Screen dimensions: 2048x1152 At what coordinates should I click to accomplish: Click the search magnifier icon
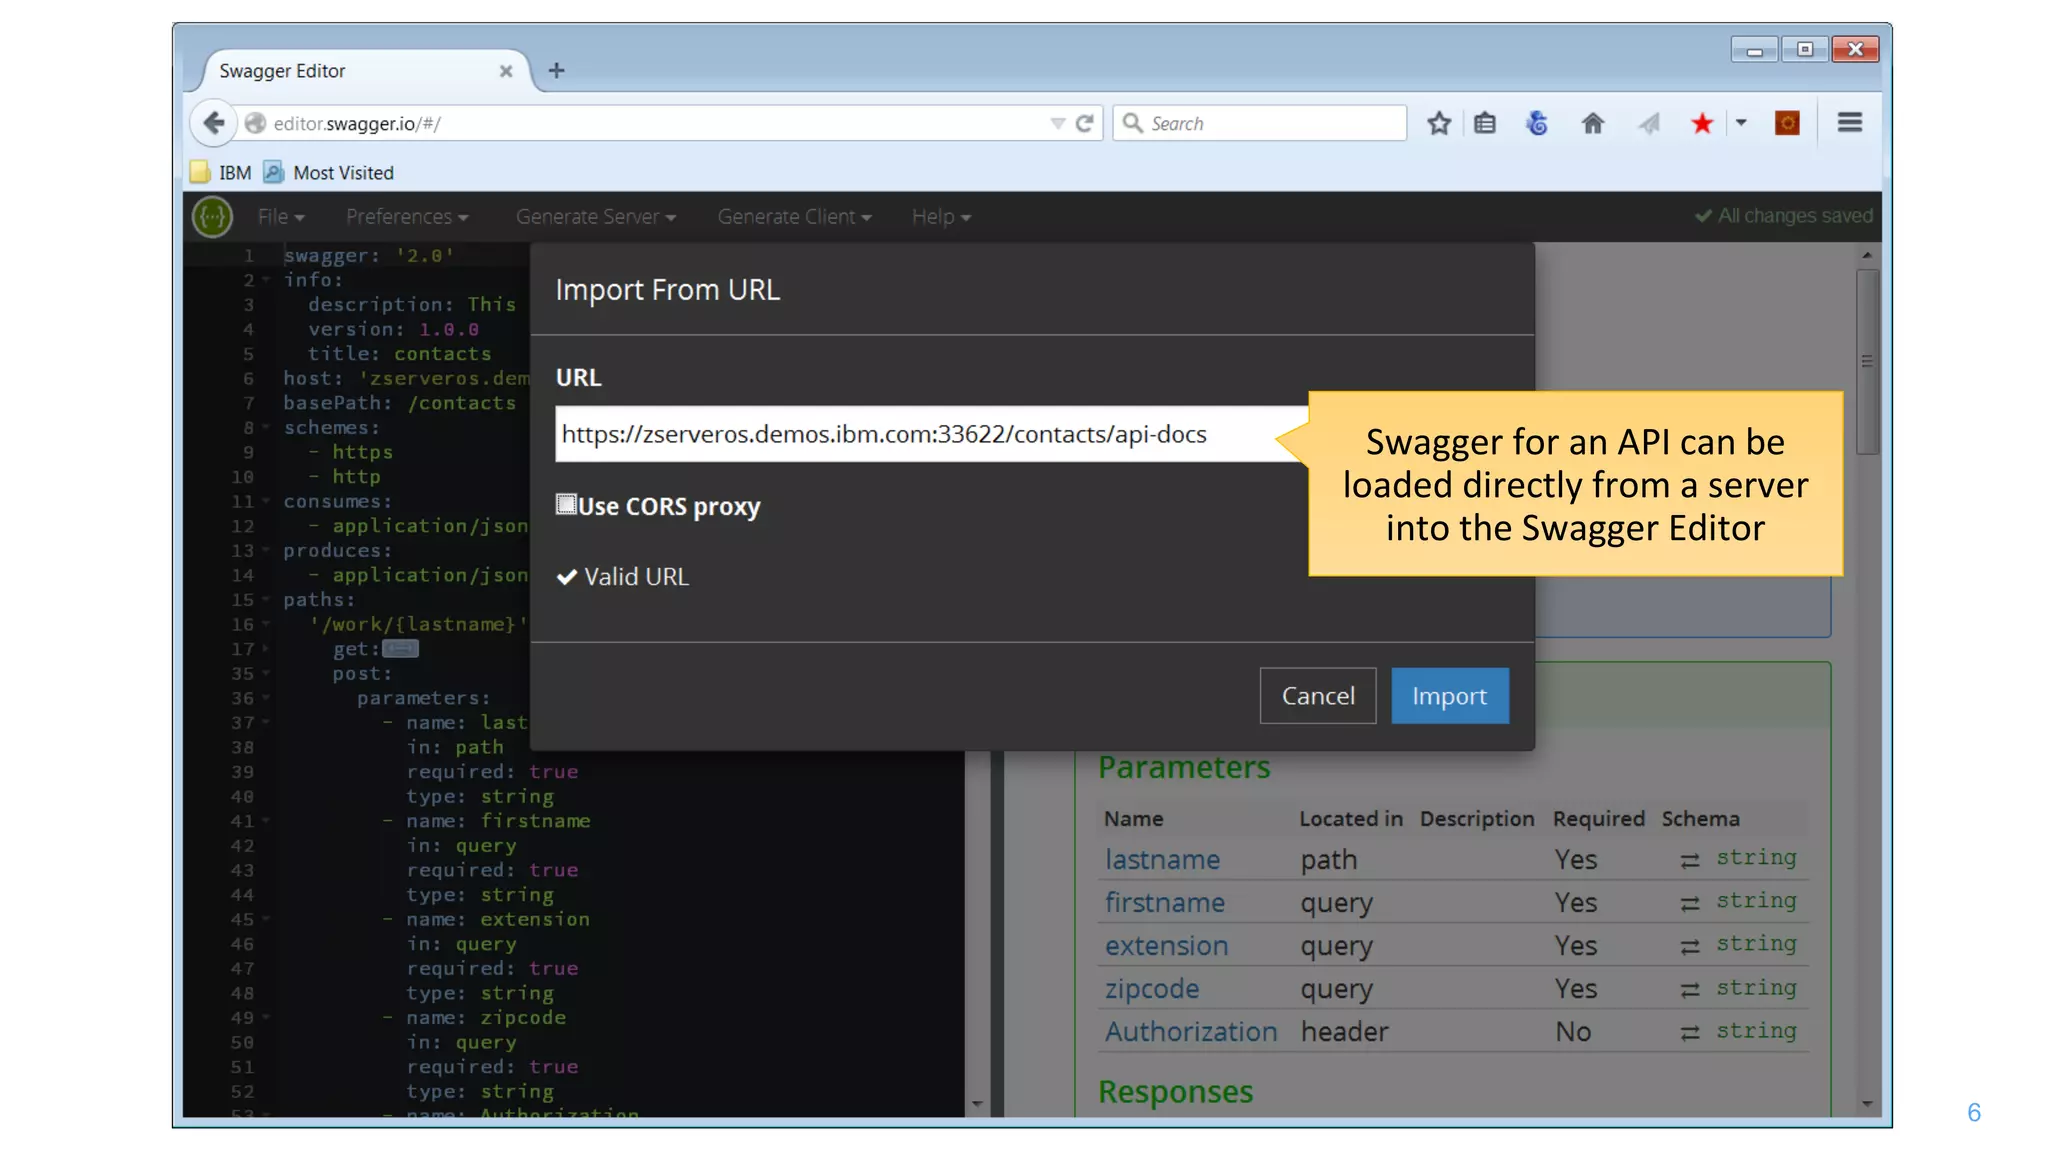(1133, 122)
